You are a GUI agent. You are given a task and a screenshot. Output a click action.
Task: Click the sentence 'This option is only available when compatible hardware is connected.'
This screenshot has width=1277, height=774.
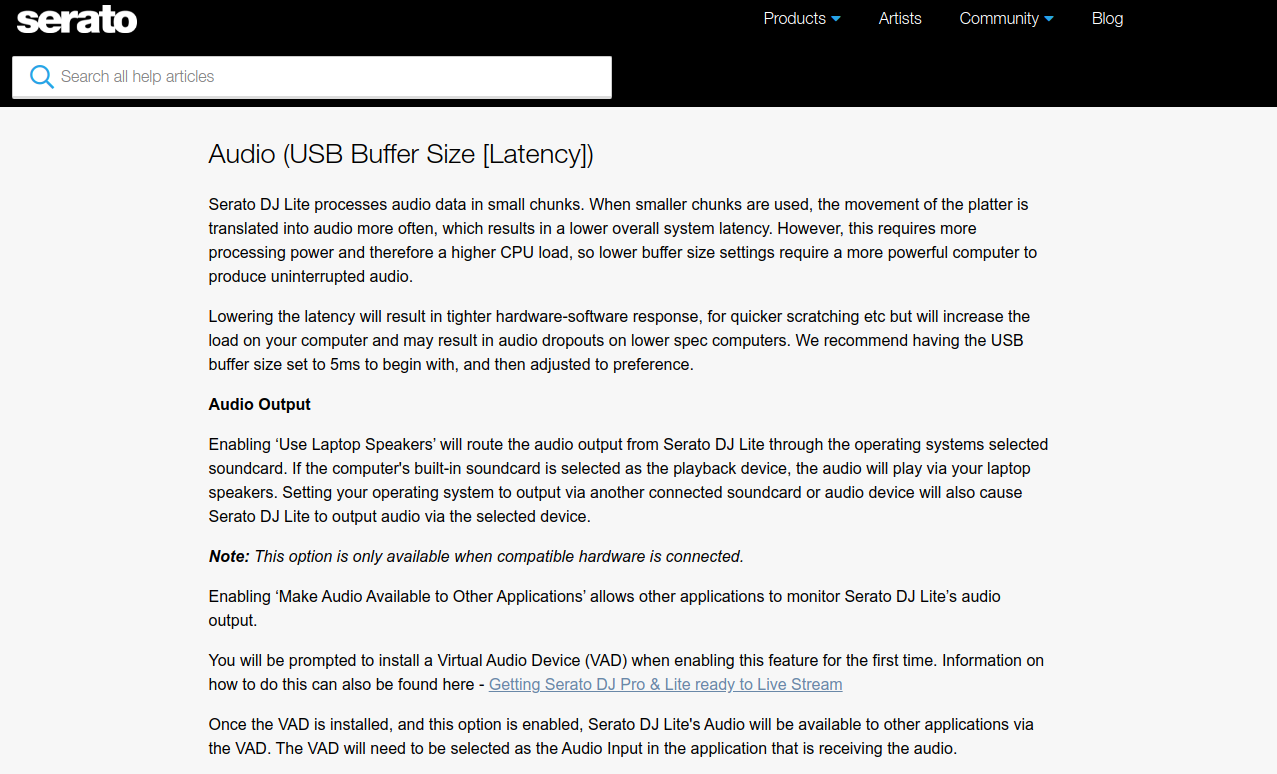[x=499, y=556]
